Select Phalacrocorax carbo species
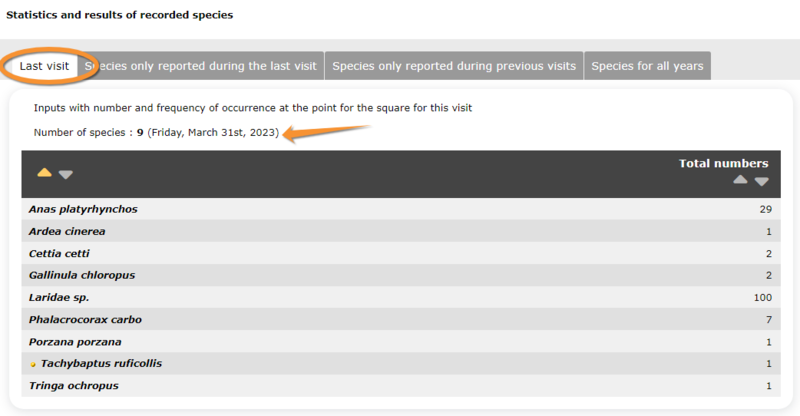The width and height of the screenshot is (800, 416). point(85,320)
